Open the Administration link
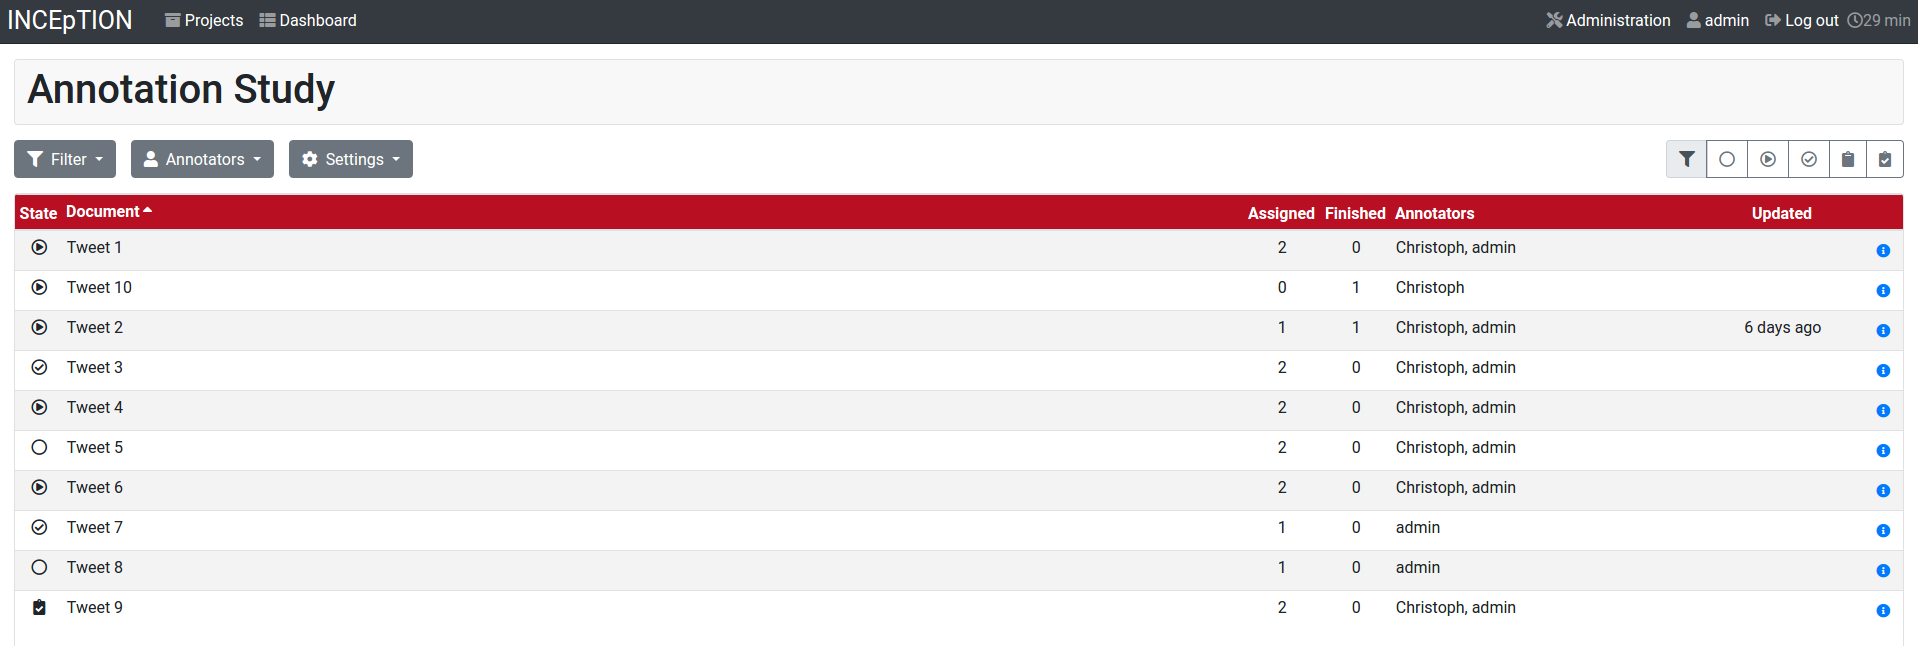 pyautogui.click(x=1608, y=20)
